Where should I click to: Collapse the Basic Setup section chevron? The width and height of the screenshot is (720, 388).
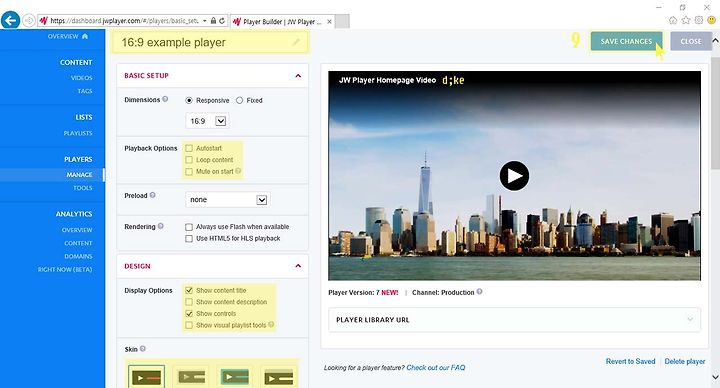(298, 76)
